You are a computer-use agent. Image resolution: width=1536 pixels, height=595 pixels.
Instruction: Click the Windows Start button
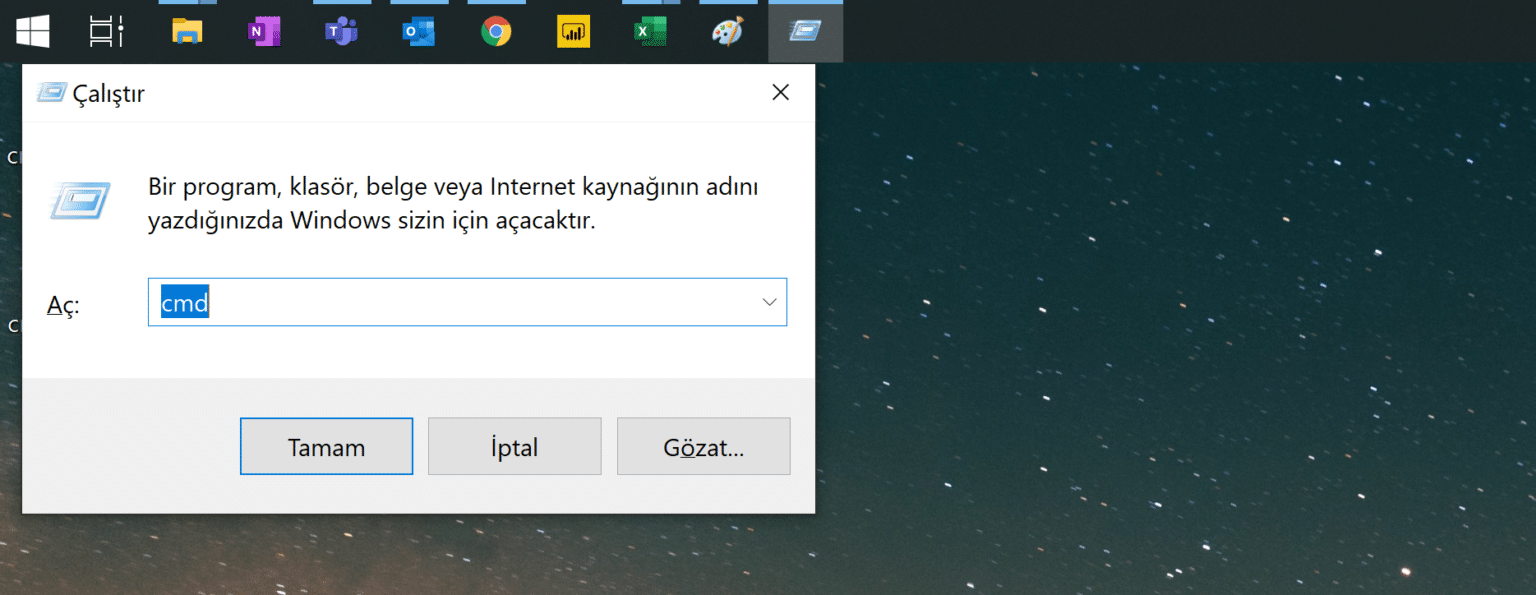pos(32,31)
